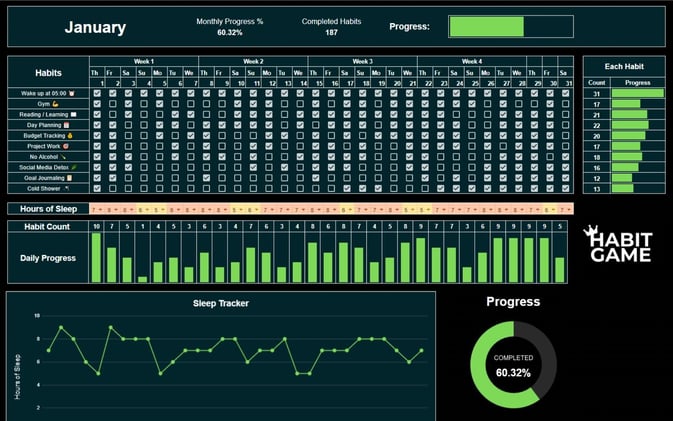The height and width of the screenshot is (421, 673).
Task: Click the Count column header
Action: pos(597,82)
